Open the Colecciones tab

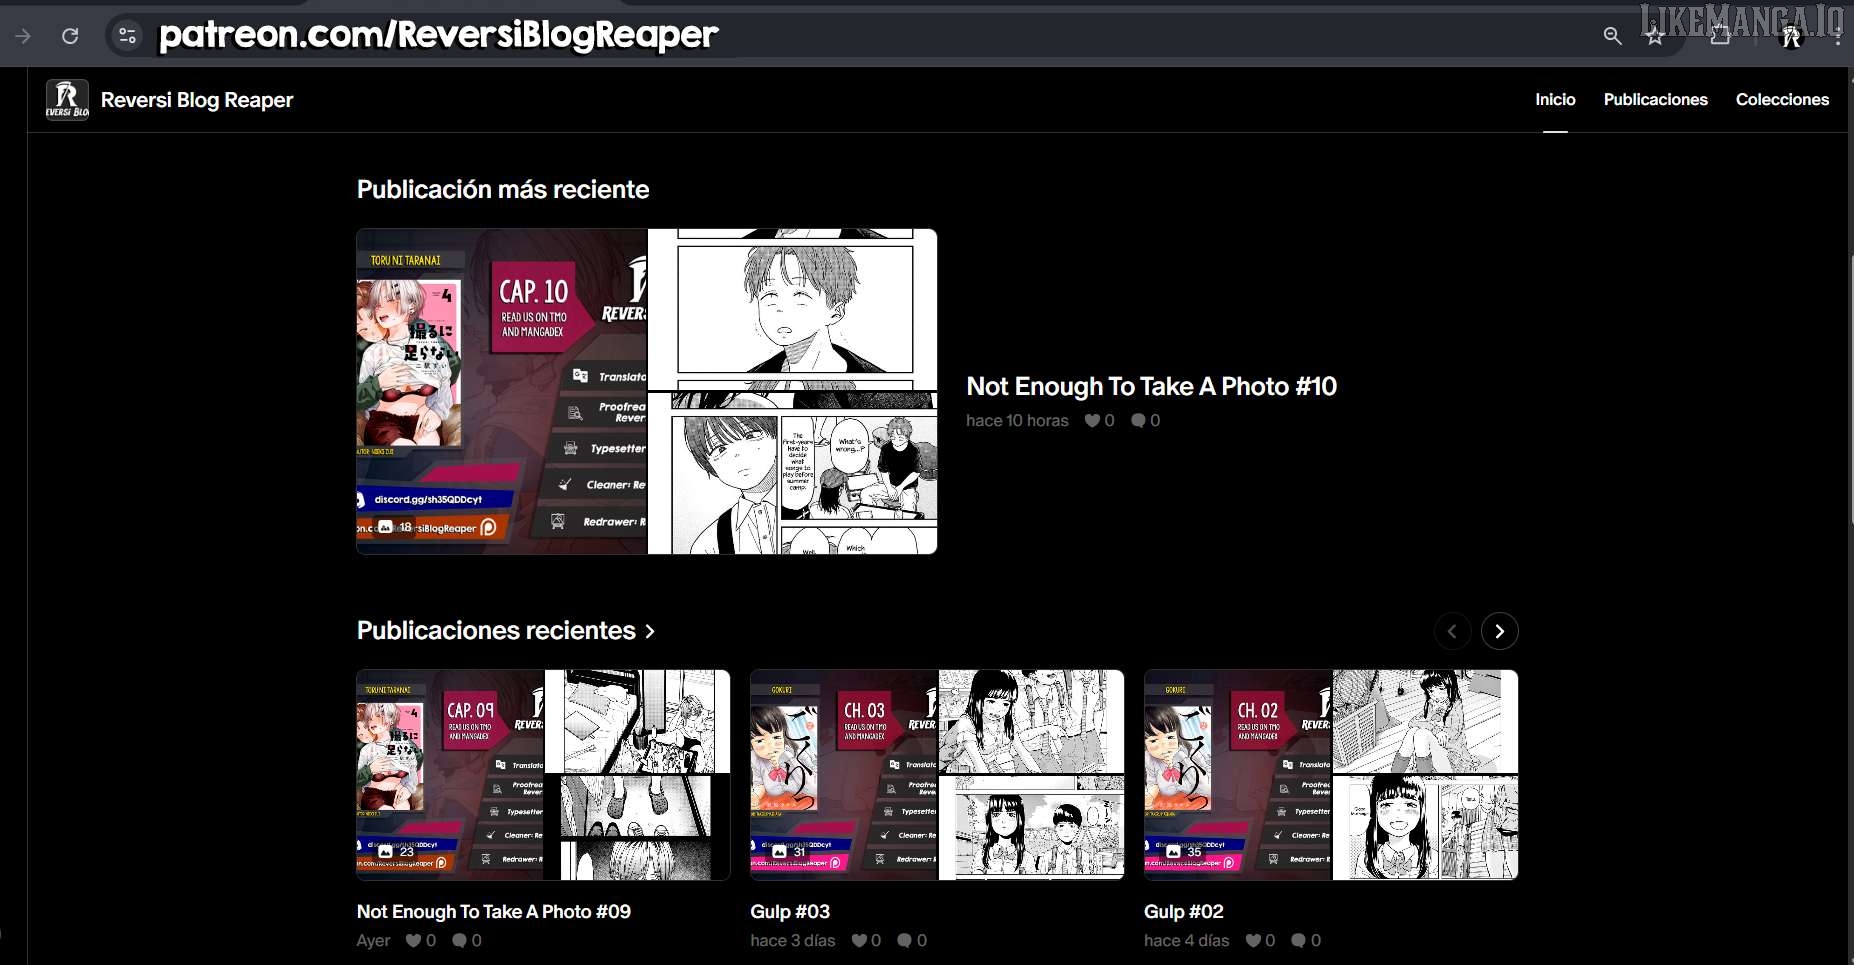click(1782, 100)
